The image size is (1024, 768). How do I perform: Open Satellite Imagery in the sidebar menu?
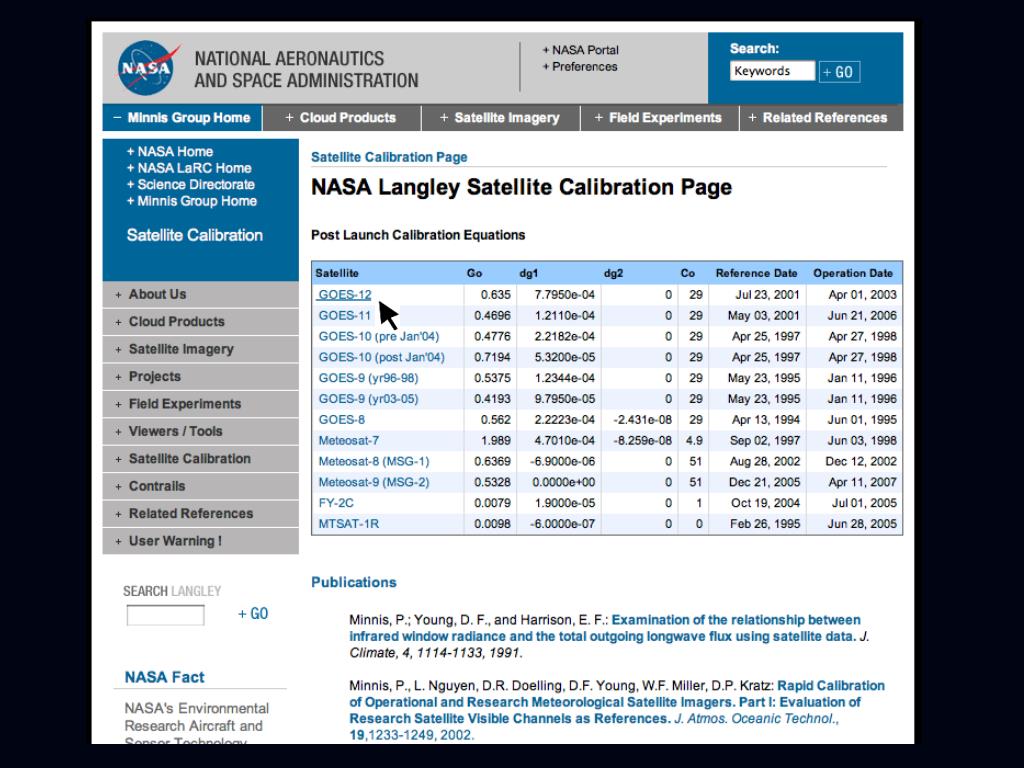(200, 349)
